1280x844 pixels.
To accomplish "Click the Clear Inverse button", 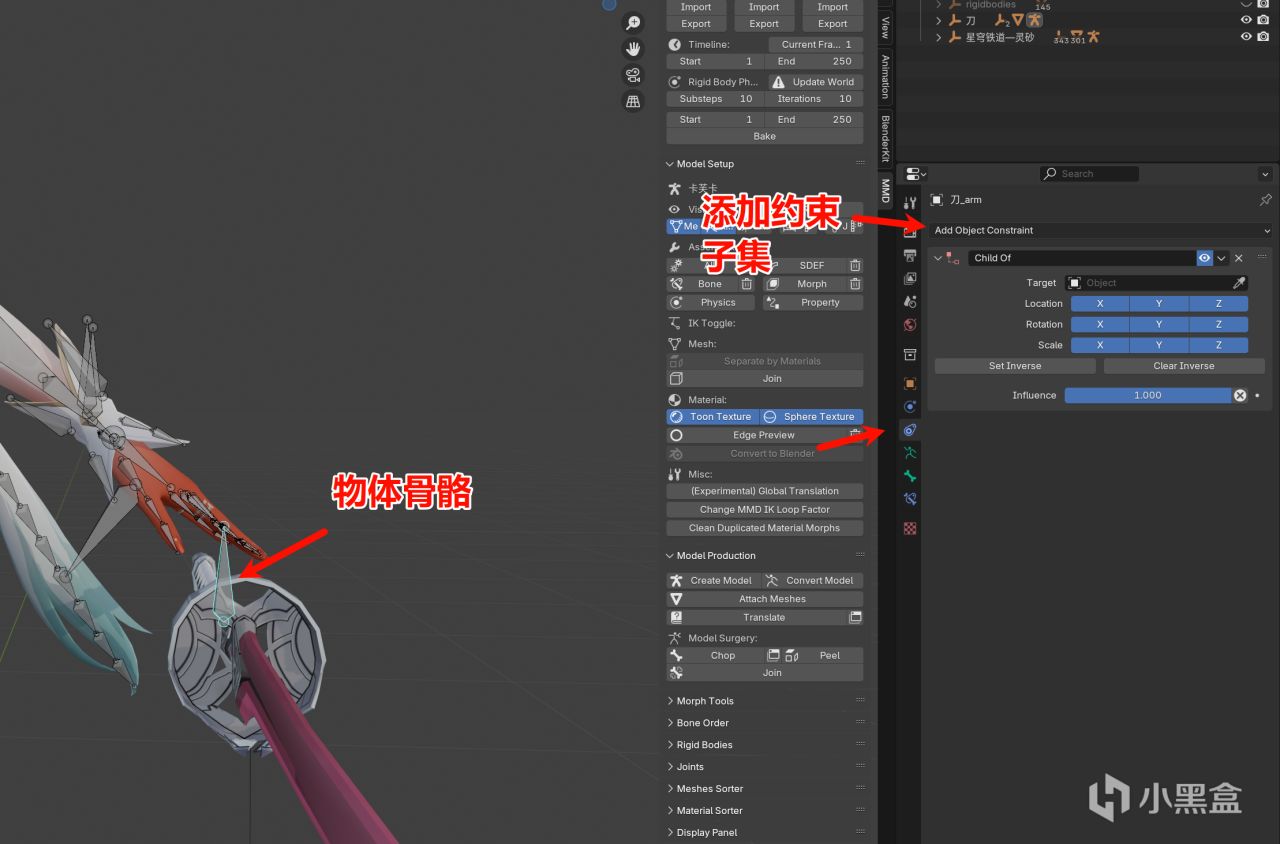I will tap(1184, 366).
